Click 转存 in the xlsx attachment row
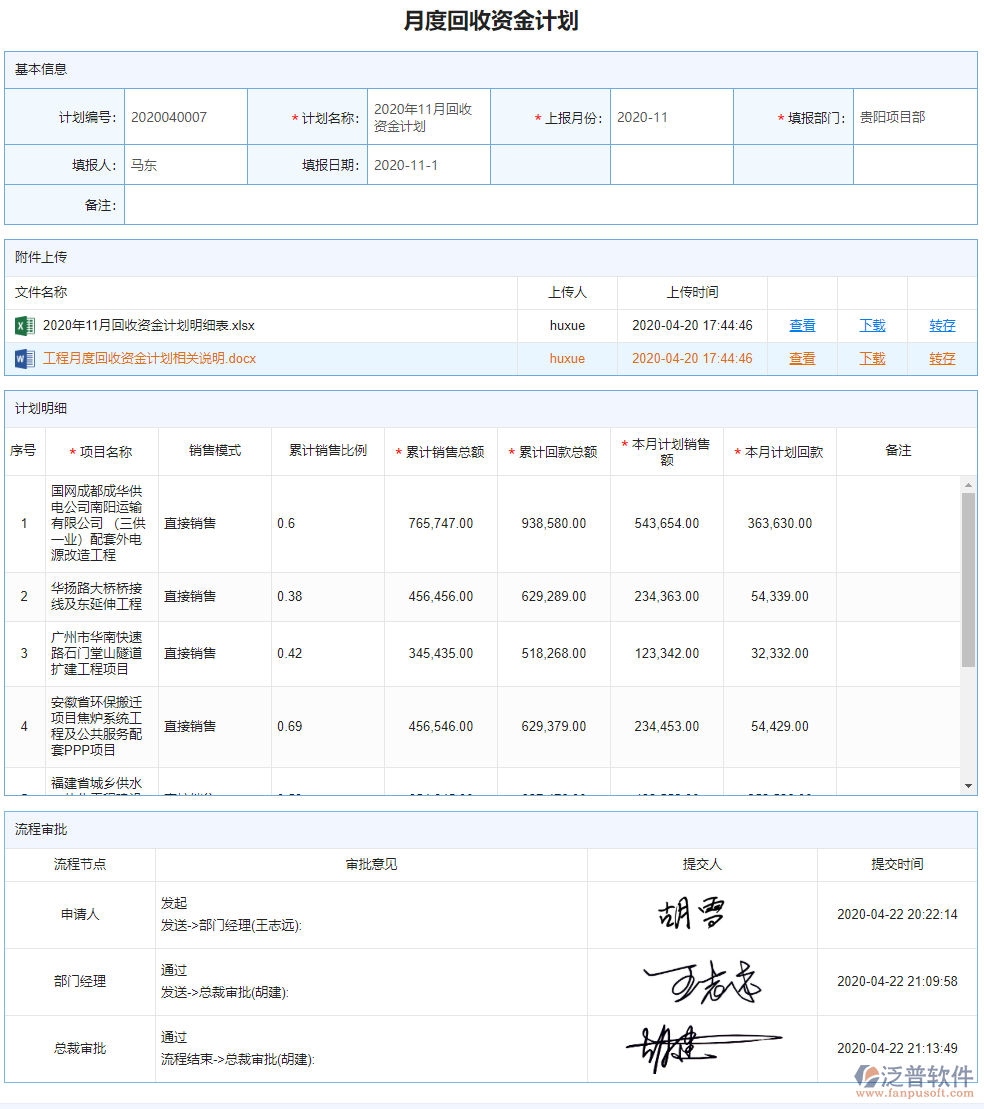This screenshot has height=1109, width=984. [x=941, y=325]
